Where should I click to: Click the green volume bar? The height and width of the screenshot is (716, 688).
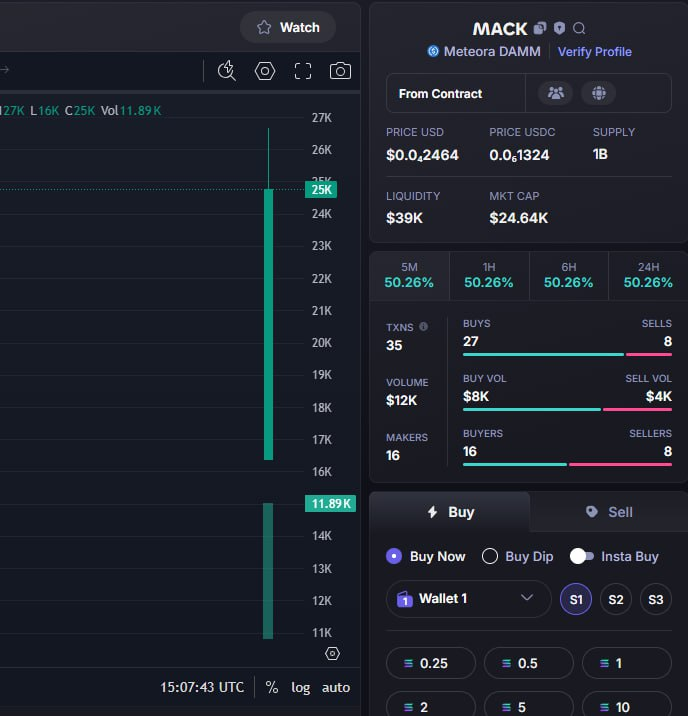[x=268, y=571]
